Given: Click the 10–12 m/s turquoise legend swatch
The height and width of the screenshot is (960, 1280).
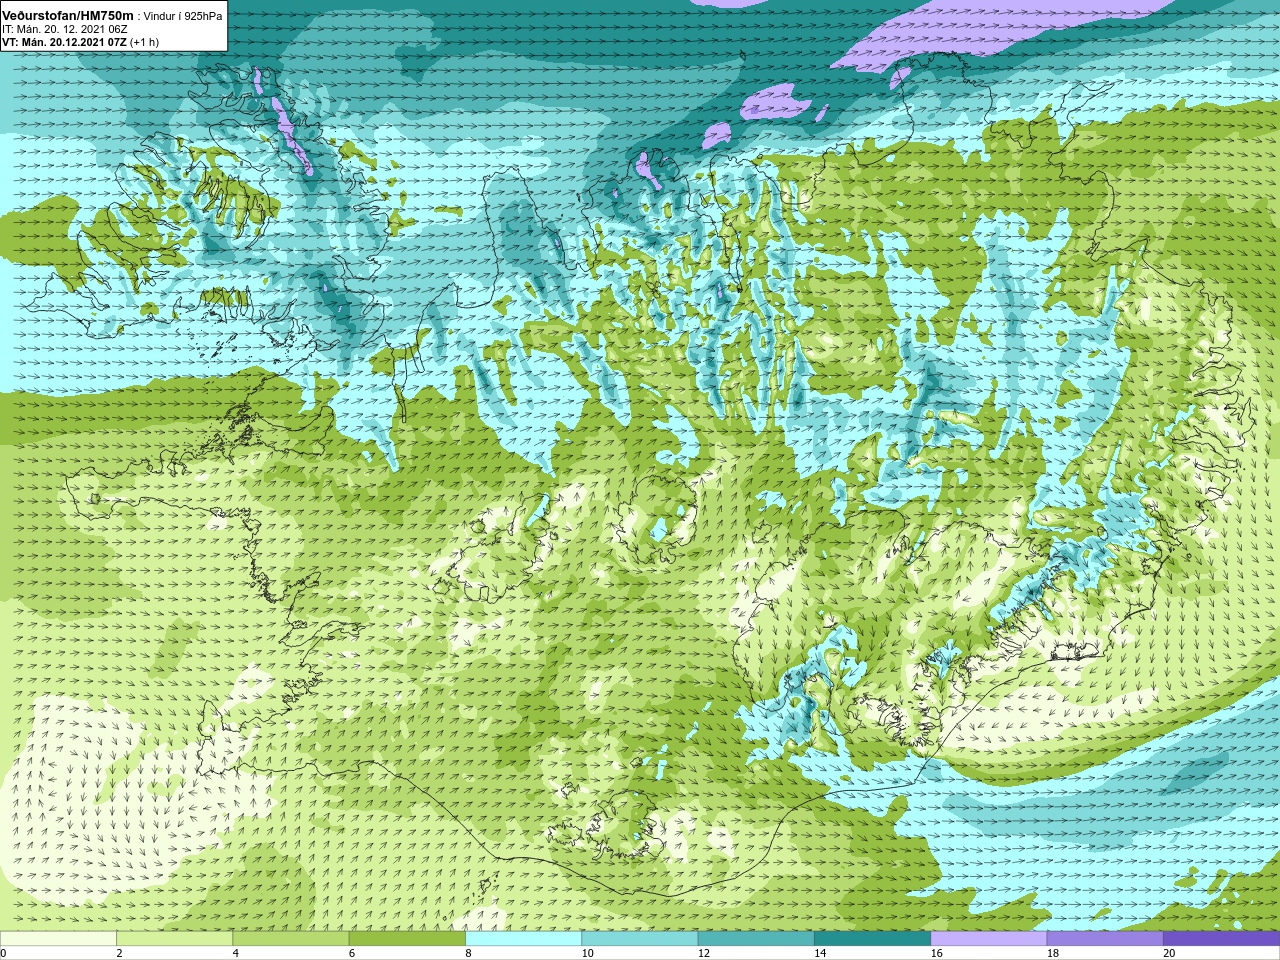Looking at the screenshot, I should tap(639, 939).
